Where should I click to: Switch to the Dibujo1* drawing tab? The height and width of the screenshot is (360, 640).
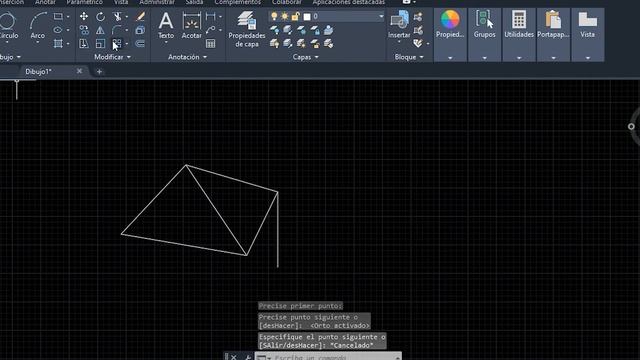coord(38,71)
